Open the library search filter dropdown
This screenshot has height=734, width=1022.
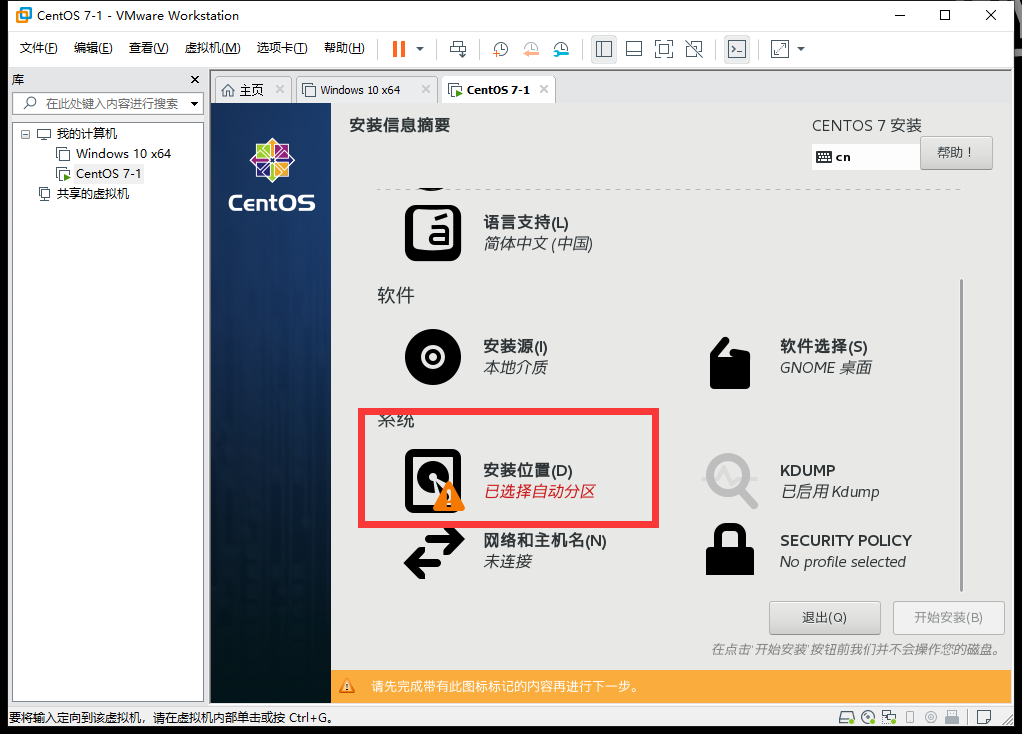pos(194,104)
